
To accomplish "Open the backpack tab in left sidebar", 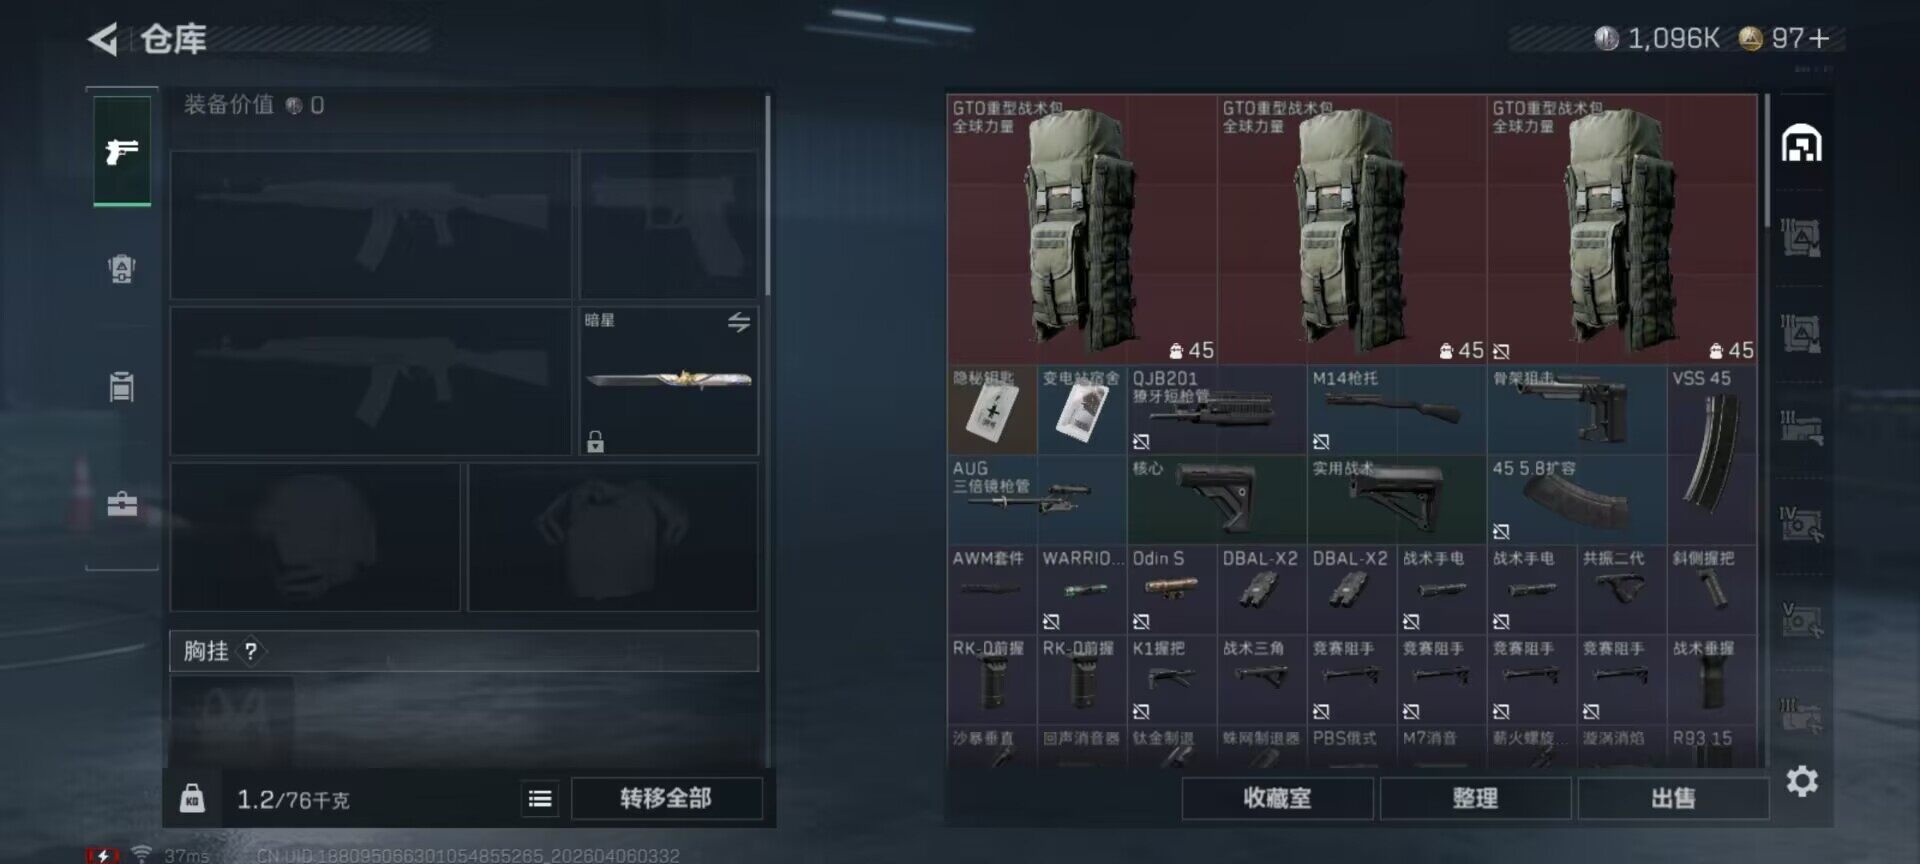I will click(x=122, y=269).
